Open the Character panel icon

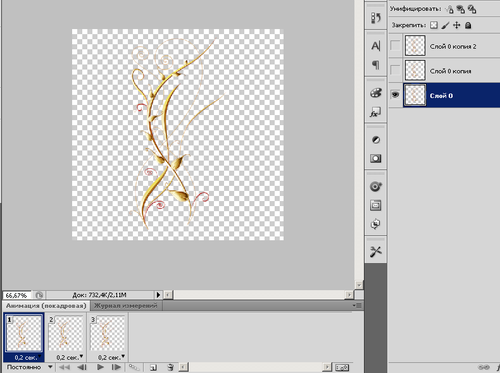[376, 46]
